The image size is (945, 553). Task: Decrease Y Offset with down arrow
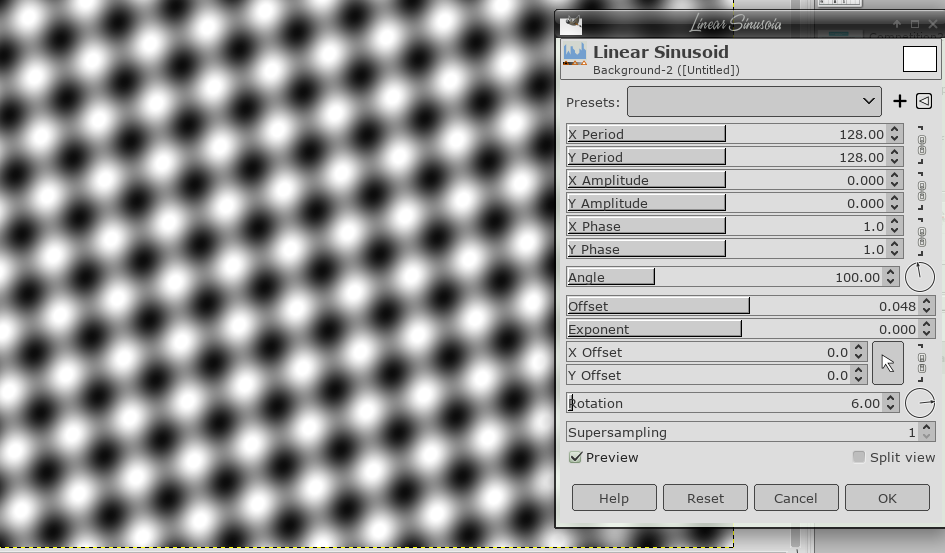tap(859, 380)
